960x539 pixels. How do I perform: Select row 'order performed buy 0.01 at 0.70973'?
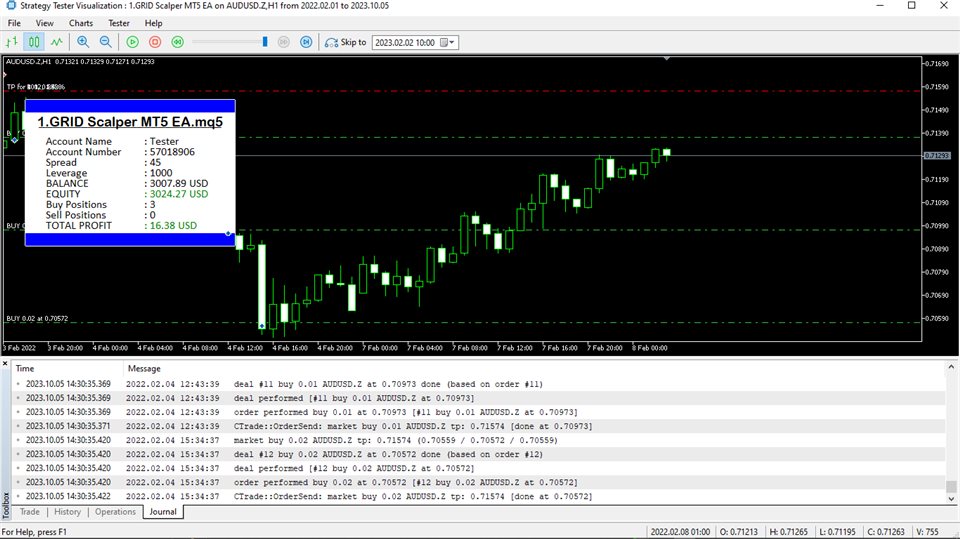(x=479, y=412)
